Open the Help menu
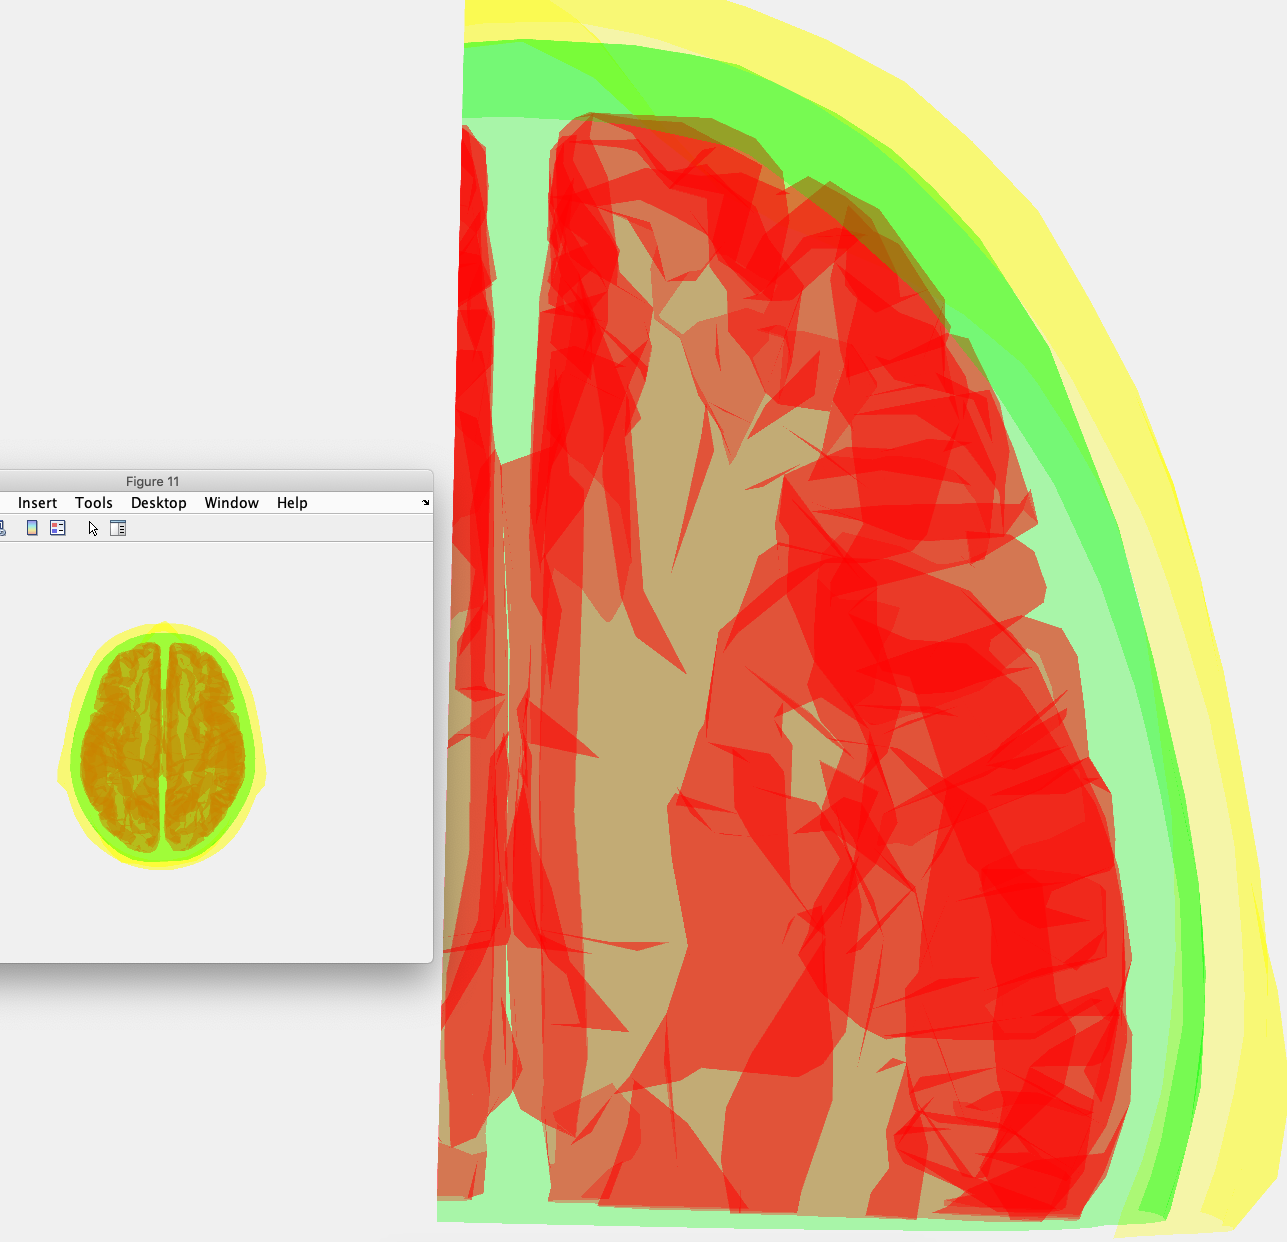The width and height of the screenshot is (1287, 1242). click(x=292, y=503)
